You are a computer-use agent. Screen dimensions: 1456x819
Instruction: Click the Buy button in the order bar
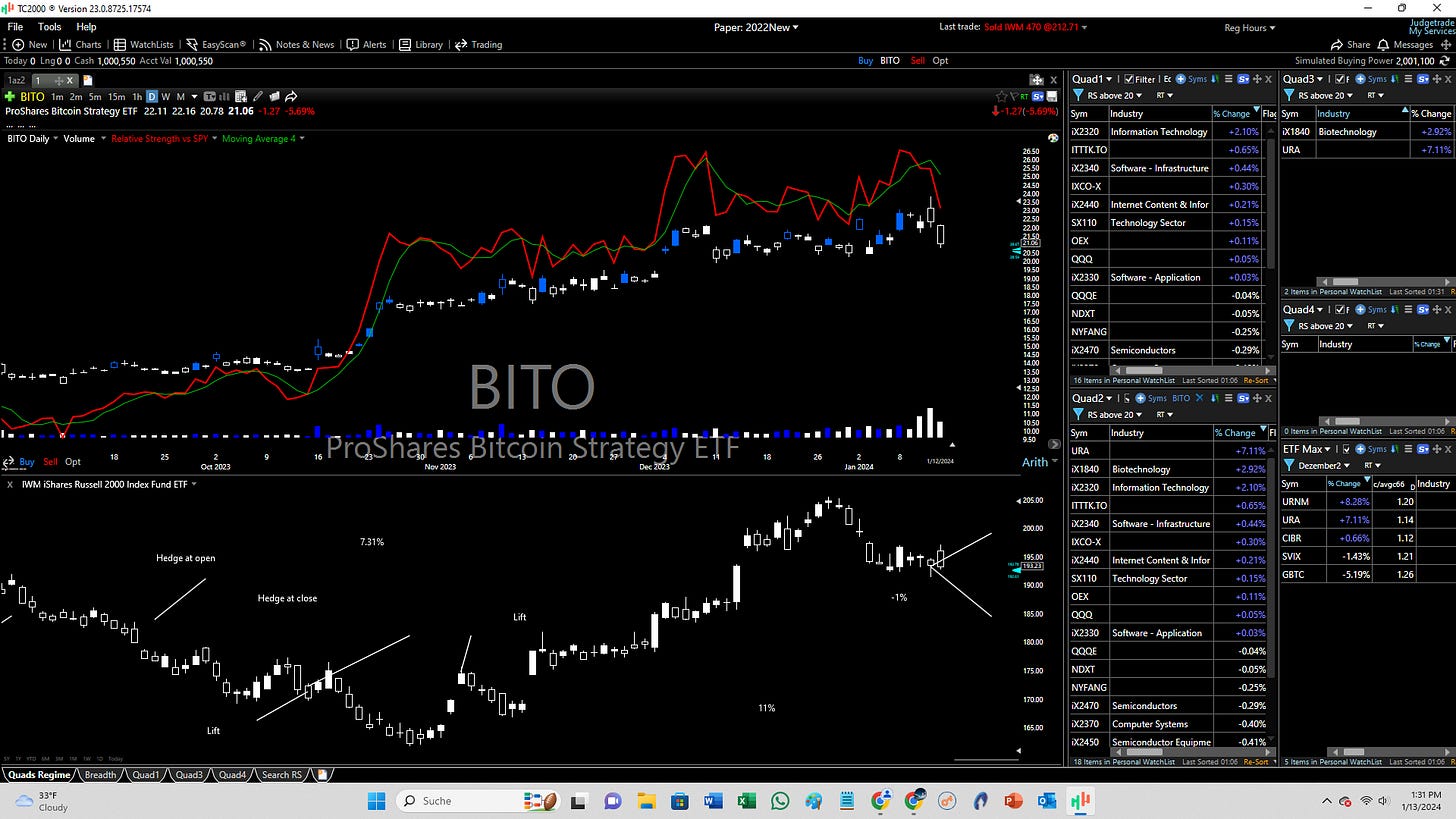coord(865,61)
